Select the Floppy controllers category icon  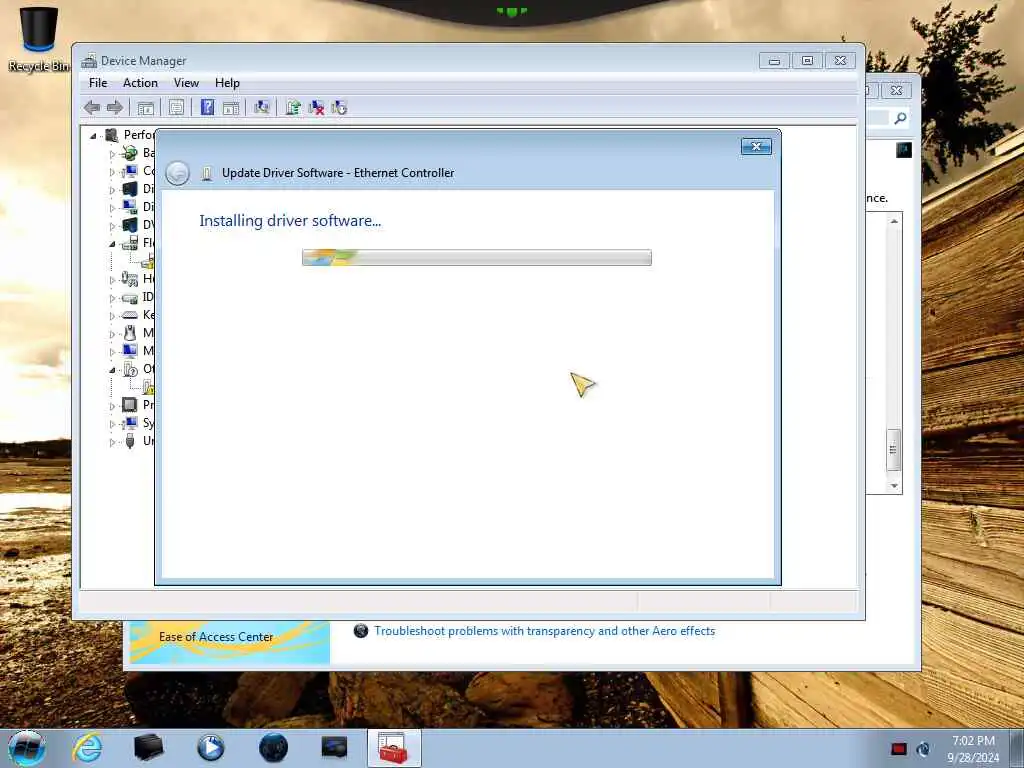[x=130, y=243]
